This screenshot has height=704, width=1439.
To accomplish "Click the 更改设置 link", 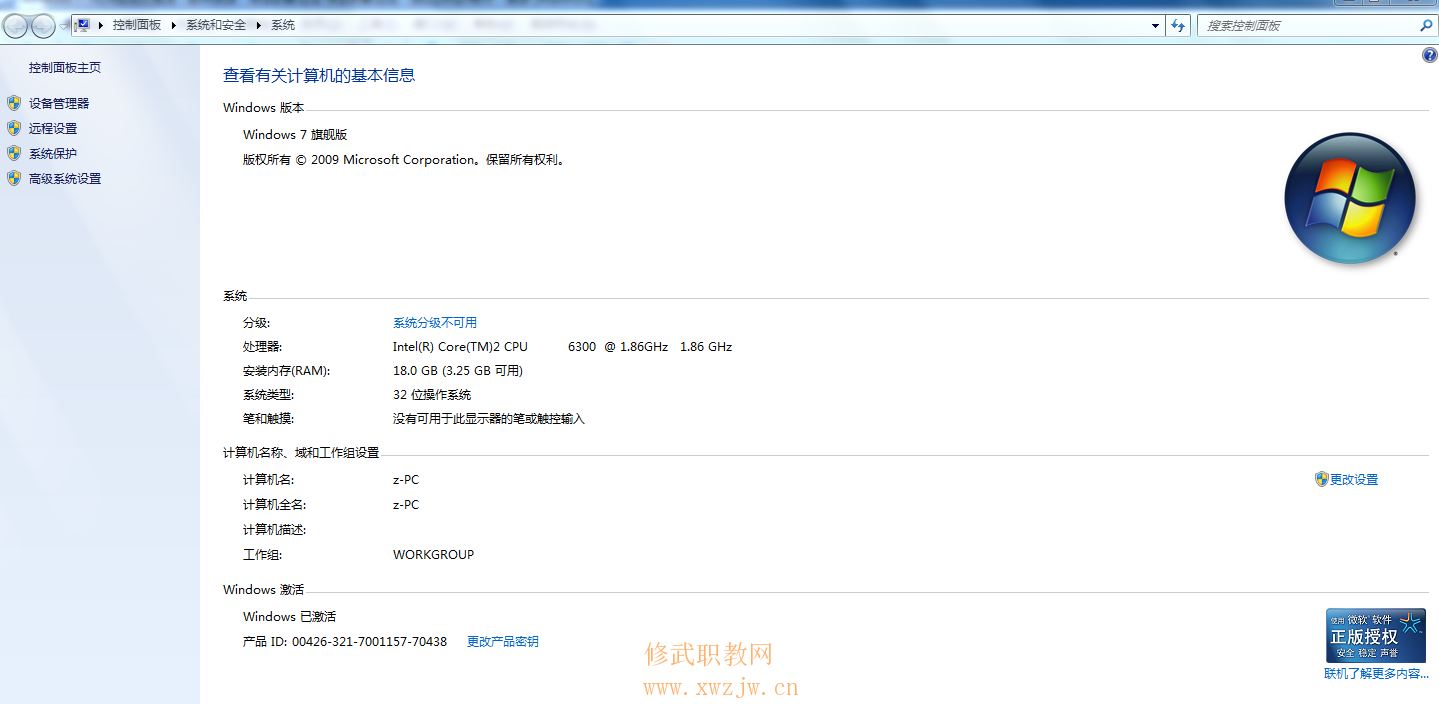I will click(x=1354, y=480).
